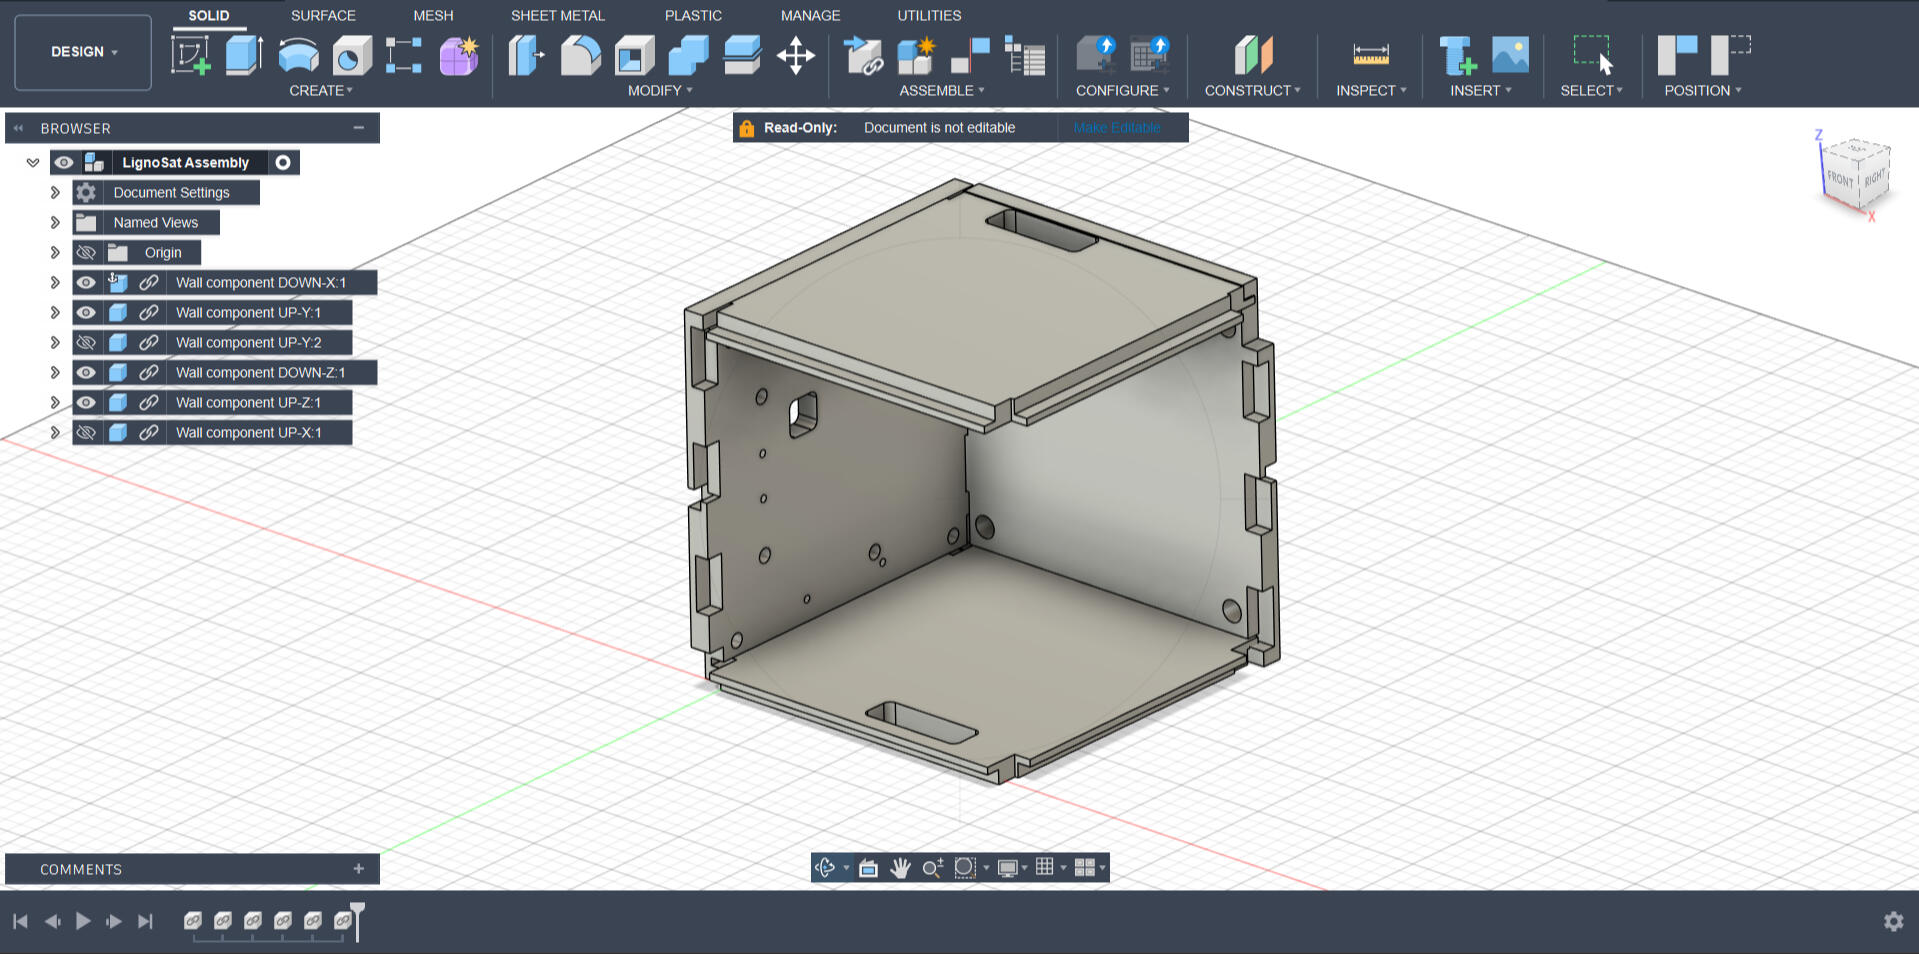Expand Wall component DOWN-X:1 in browser

tap(55, 282)
